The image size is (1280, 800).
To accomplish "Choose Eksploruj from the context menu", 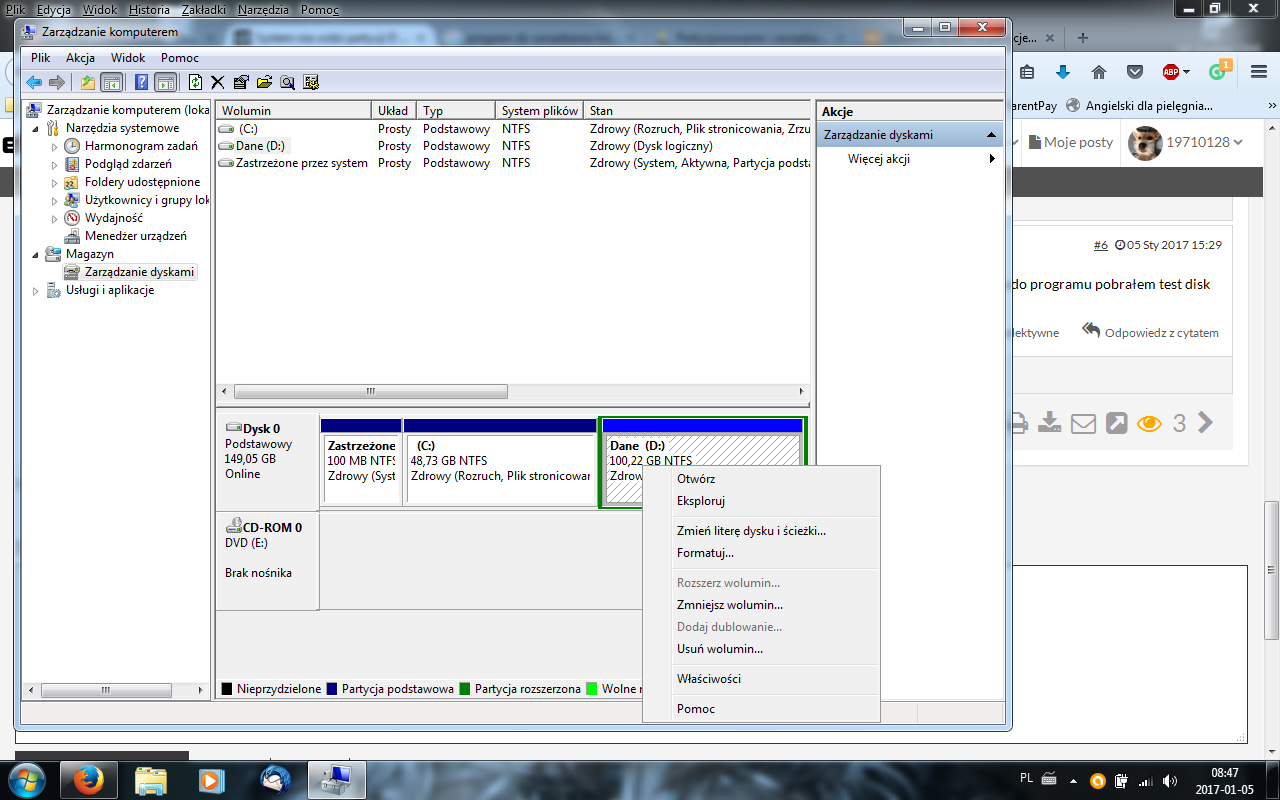I will tap(761, 501).
